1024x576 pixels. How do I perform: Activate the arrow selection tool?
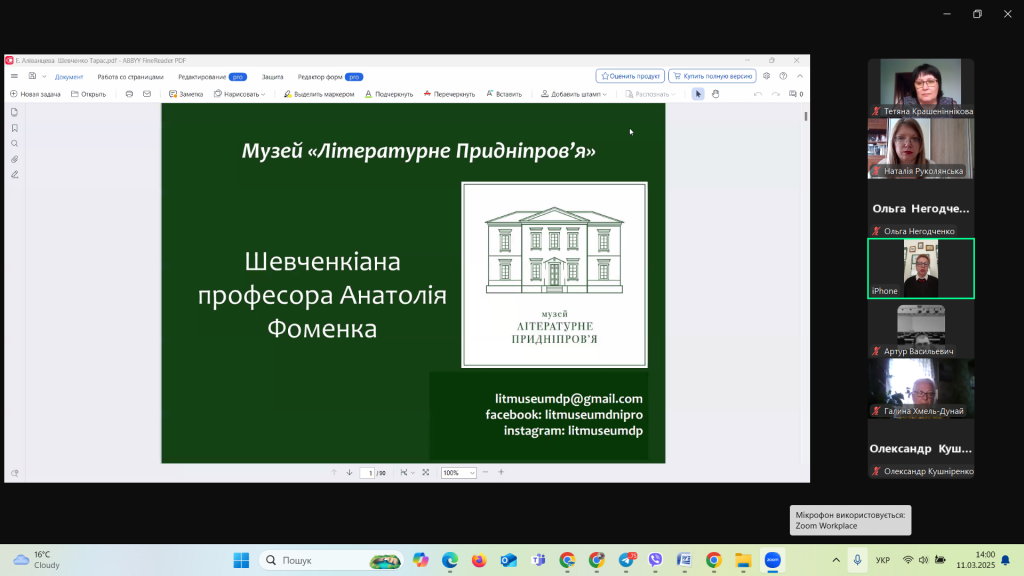pos(698,94)
